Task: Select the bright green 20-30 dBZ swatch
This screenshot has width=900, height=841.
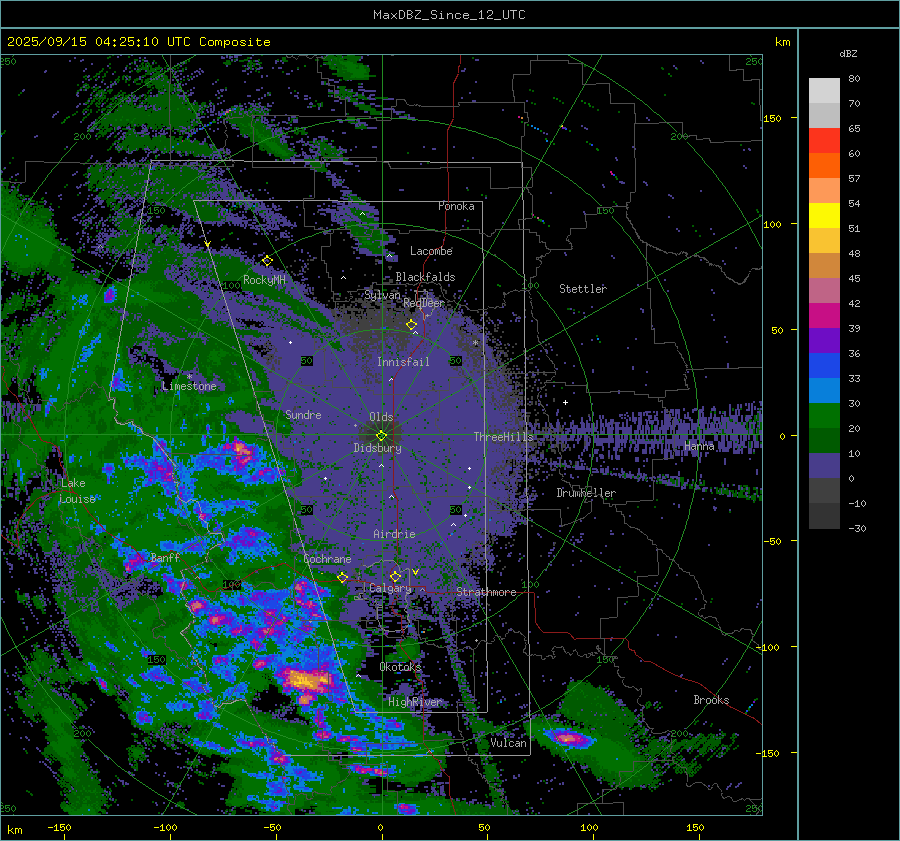Action: (x=824, y=416)
